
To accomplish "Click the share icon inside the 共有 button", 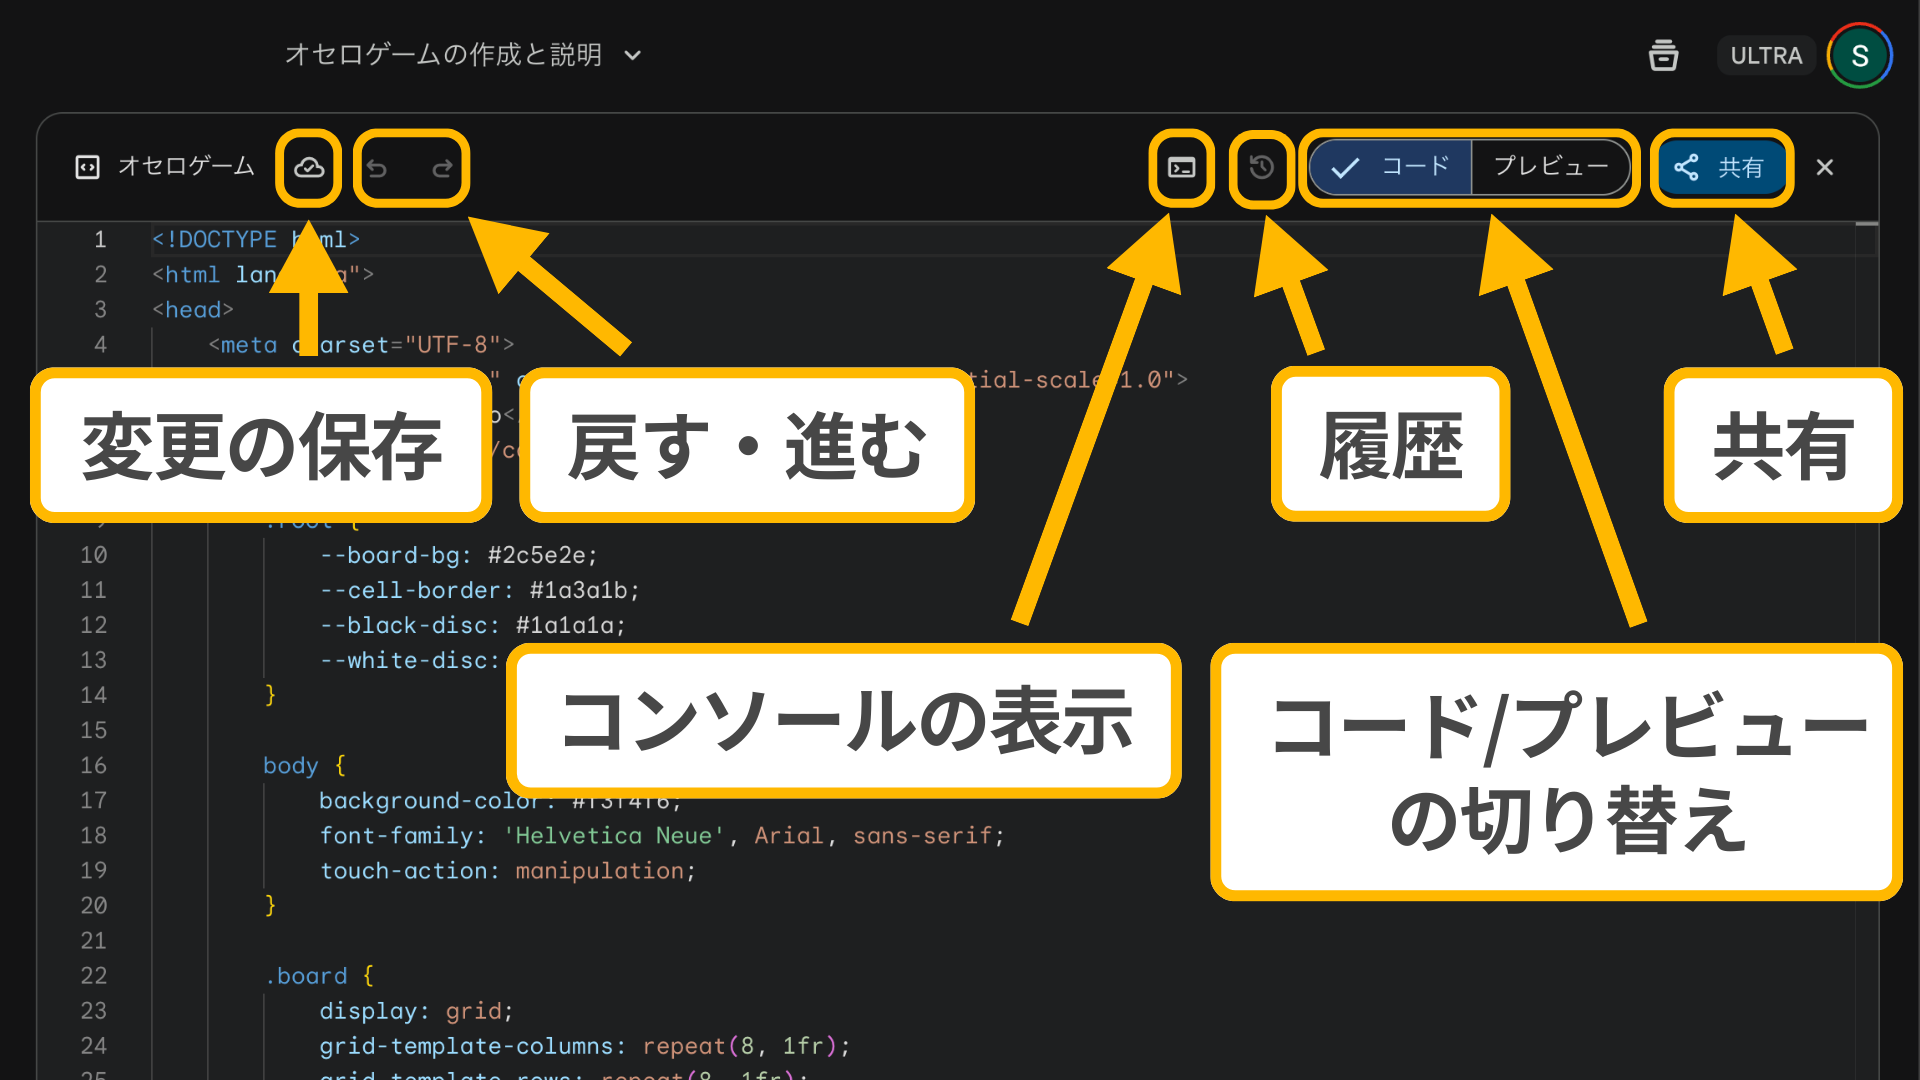I will click(x=1687, y=168).
